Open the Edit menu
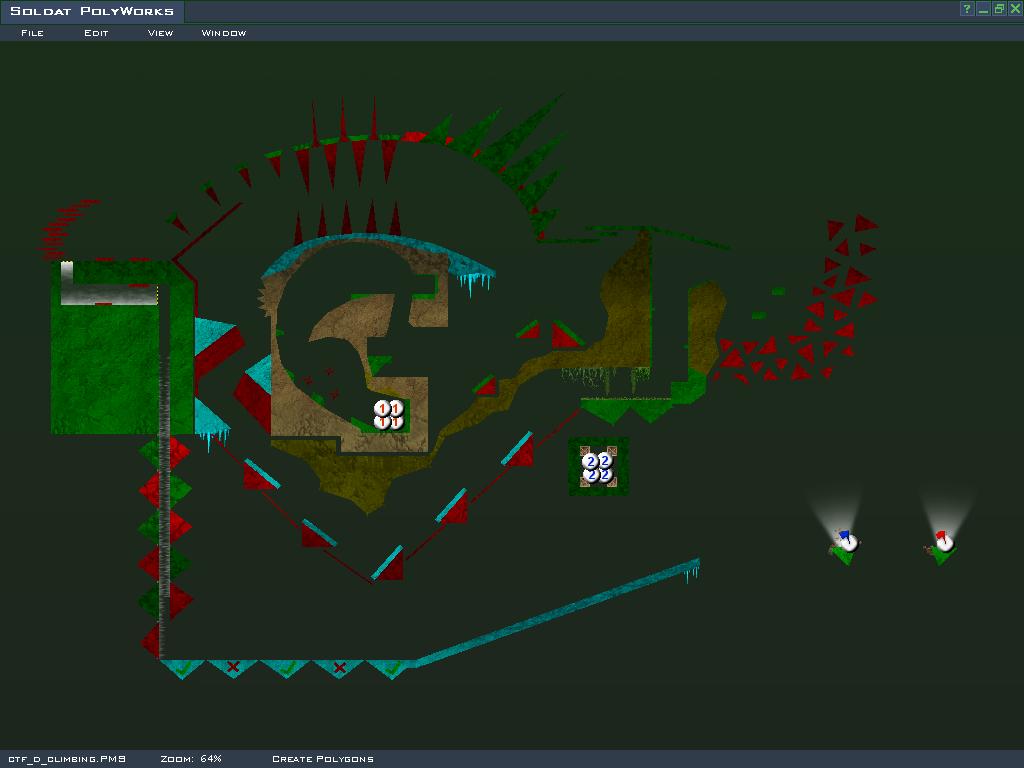The image size is (1024, 768). [x=96, y=33]
